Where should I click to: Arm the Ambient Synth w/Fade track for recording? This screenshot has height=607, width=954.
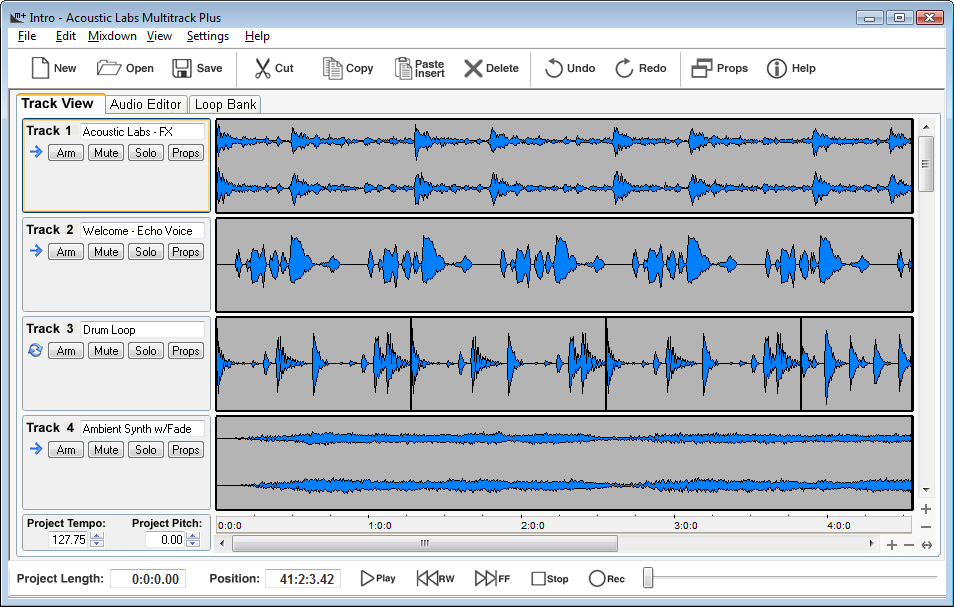pyautogui.click(x=66, y=449)
